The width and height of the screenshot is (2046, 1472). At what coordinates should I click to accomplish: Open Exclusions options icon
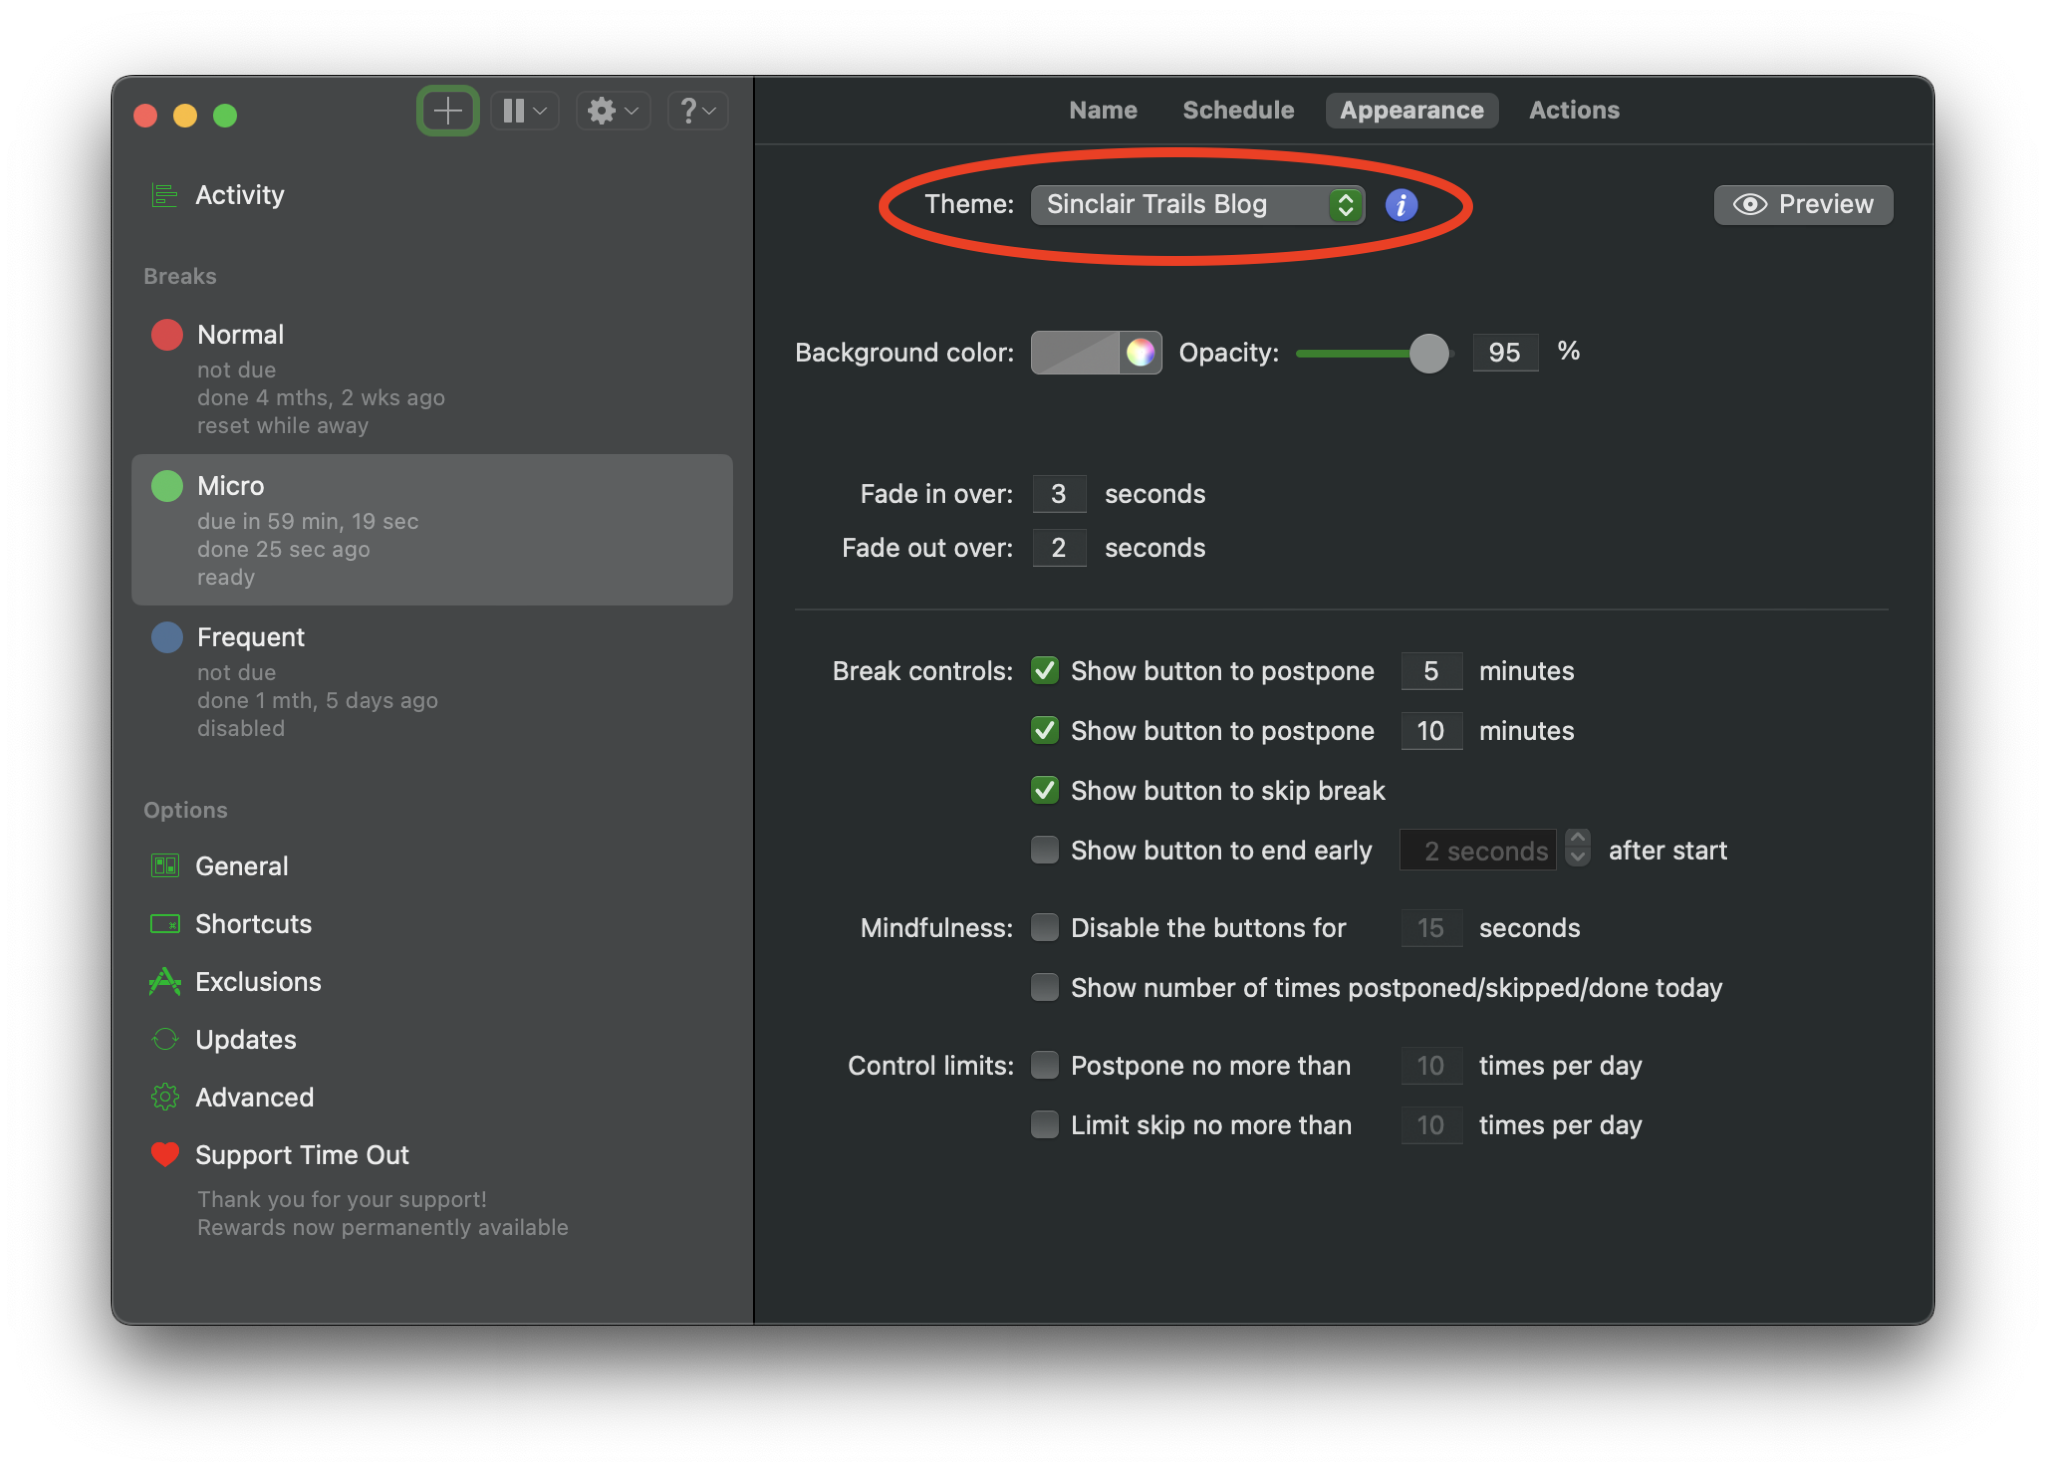coord(165,982)
